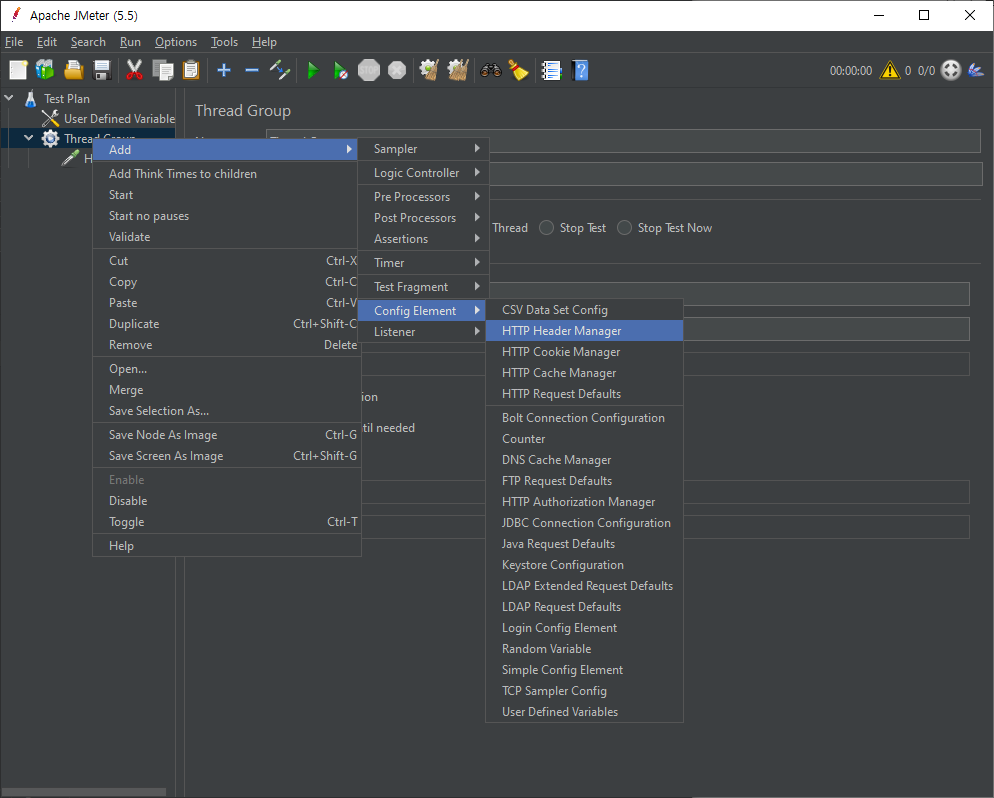
Task: Choose HTTP Header Manager config element
Action: coord(584,331)
